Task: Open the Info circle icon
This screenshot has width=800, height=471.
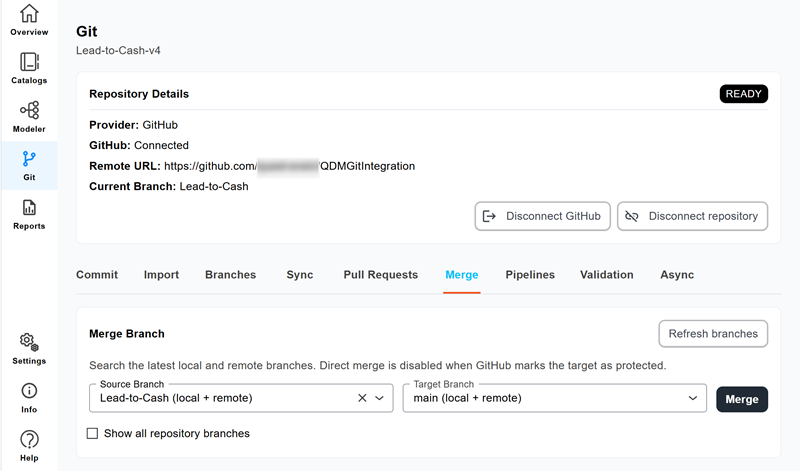Action: (x=29, y=391)
